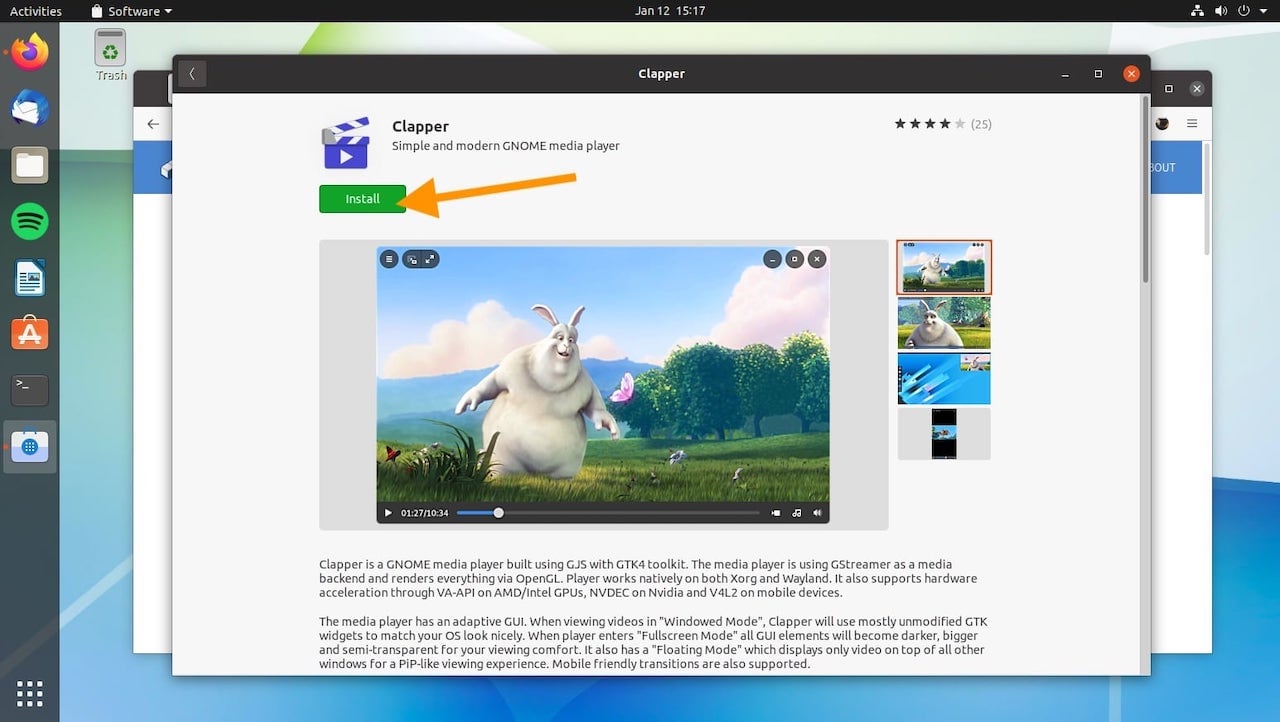Launch Spotify from the dock
The image size is (1280, 722).
coord(30,221)
